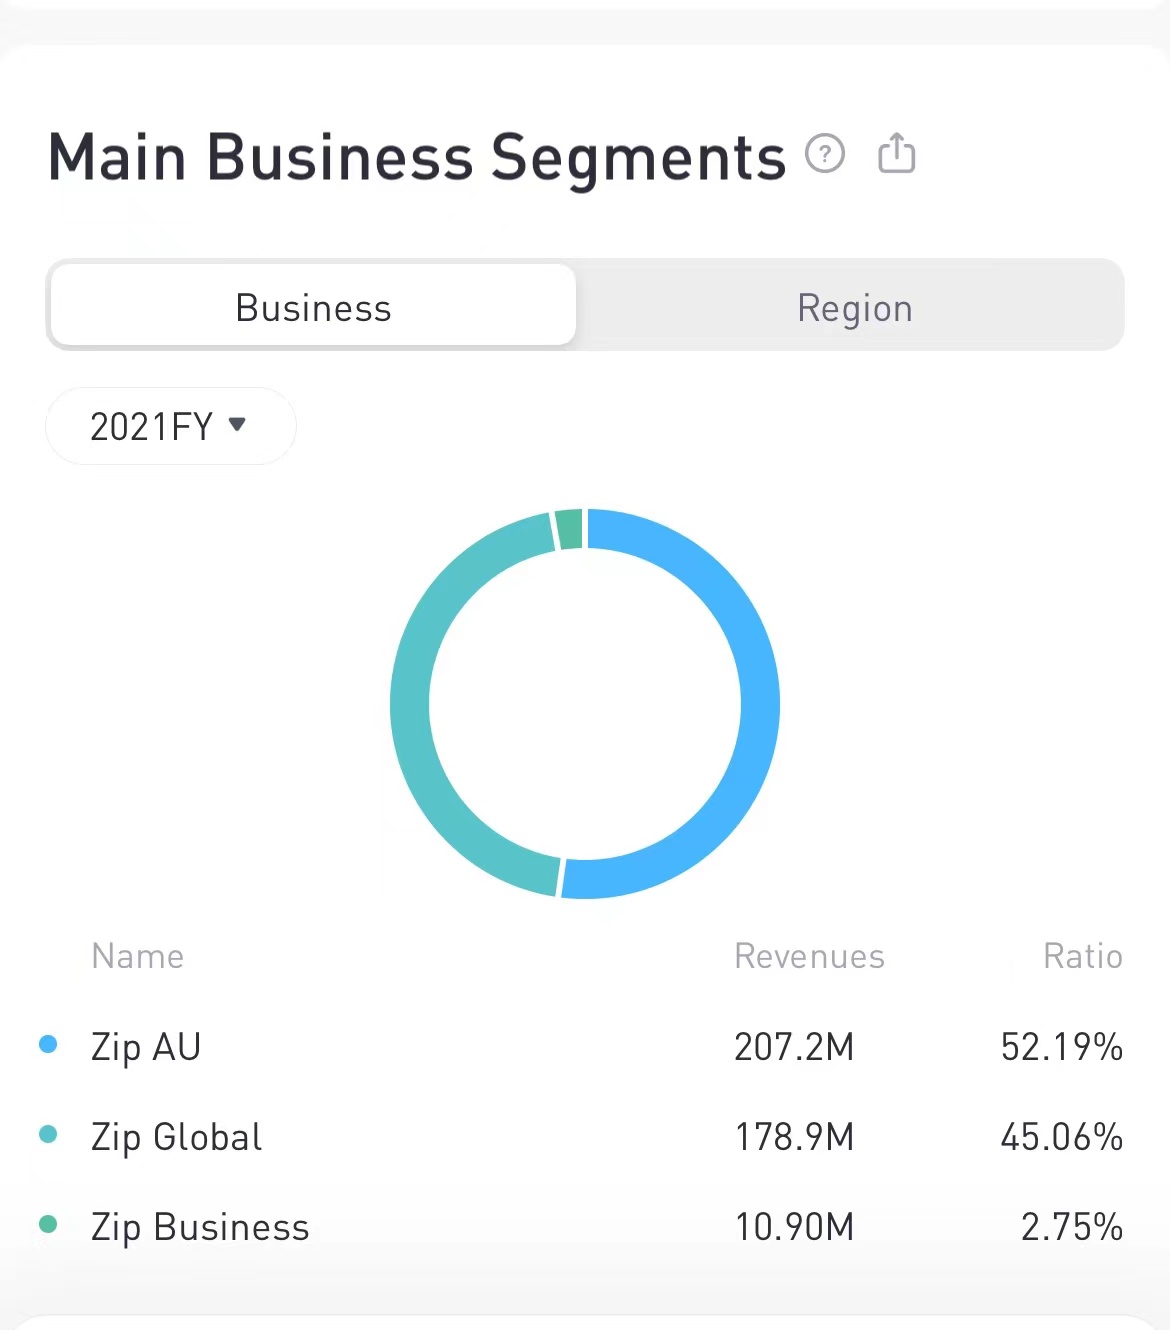
Task: Click the Ratio column header
Action: tap(1082, 956)
